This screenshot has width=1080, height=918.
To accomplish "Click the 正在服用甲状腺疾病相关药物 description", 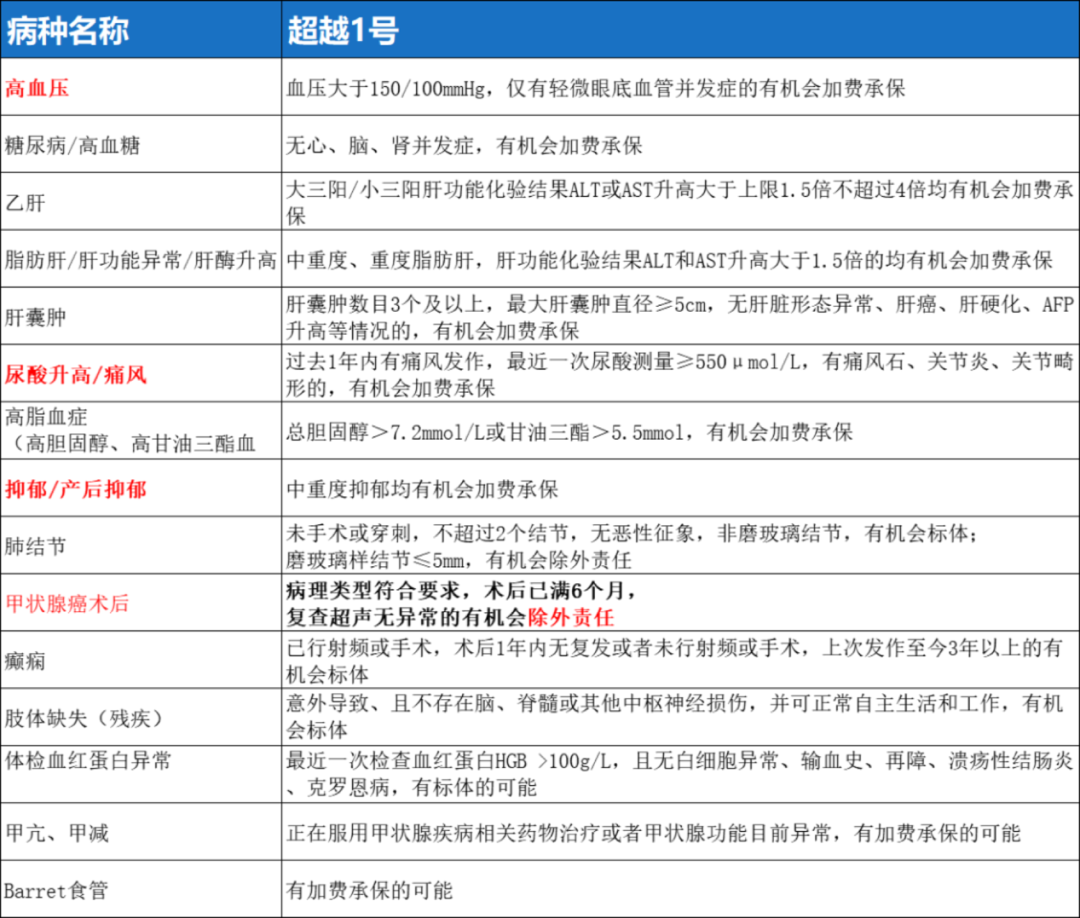I will pyautogui.click(x=681, y=832).
